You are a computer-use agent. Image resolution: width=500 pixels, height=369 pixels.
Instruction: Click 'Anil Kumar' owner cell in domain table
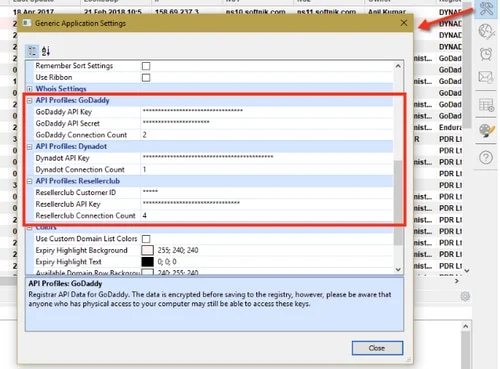[387, 12]
